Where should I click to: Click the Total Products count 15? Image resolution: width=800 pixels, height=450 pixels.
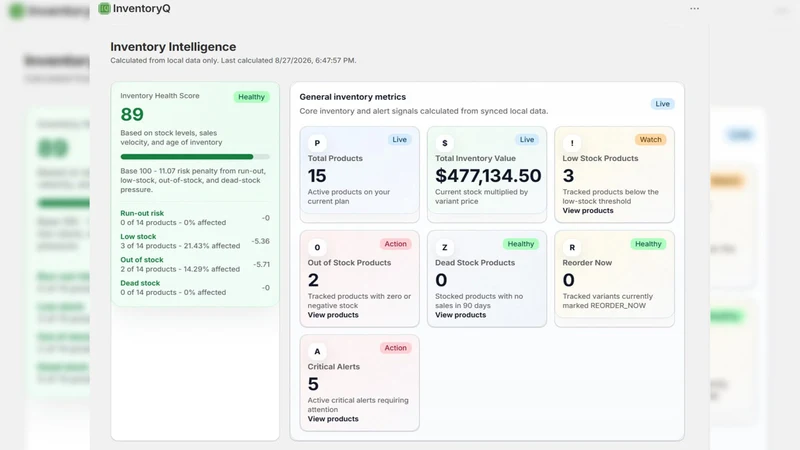(x=317, y=176)
